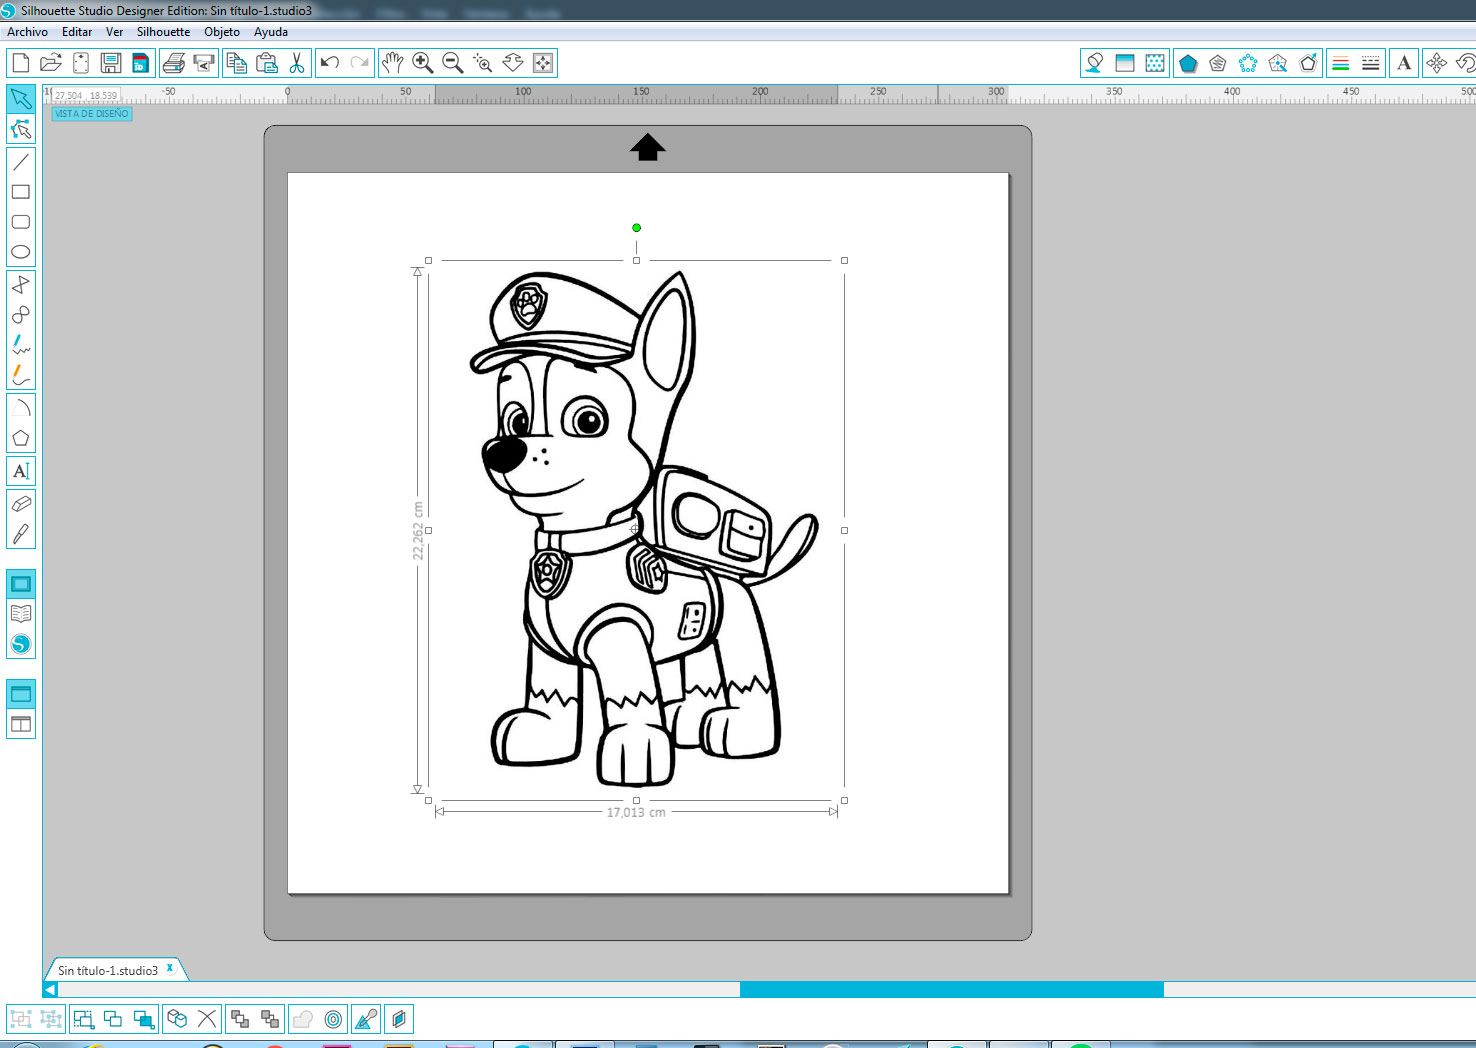1476x1048 pixels.
Task: Click the paste clipboard icon
Action: click(x=267, y=63)
